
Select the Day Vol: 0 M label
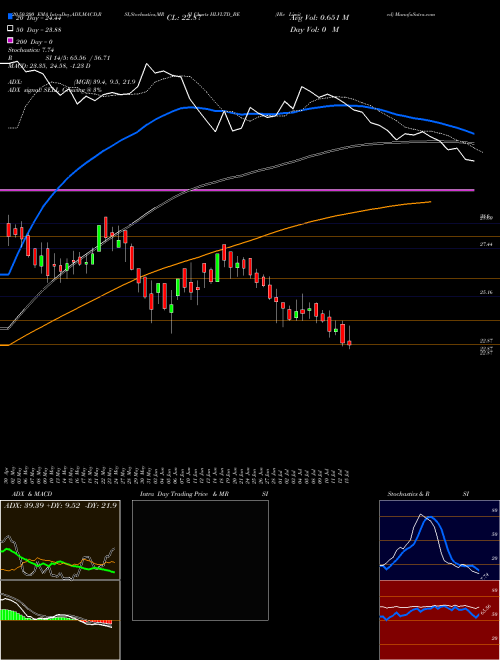[314, 29]
